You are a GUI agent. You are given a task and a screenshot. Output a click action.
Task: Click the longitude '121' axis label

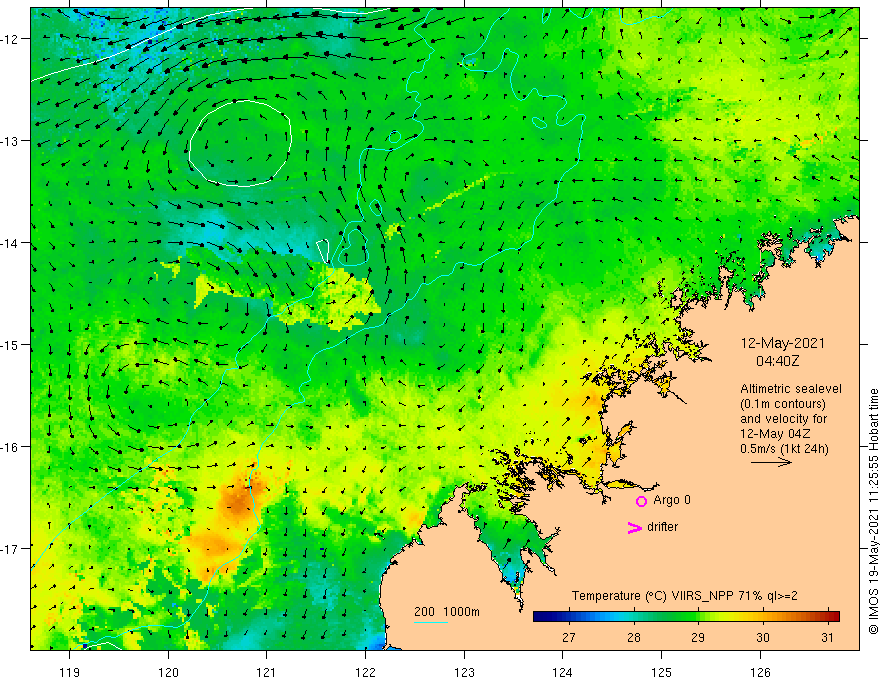pos(267,672)
